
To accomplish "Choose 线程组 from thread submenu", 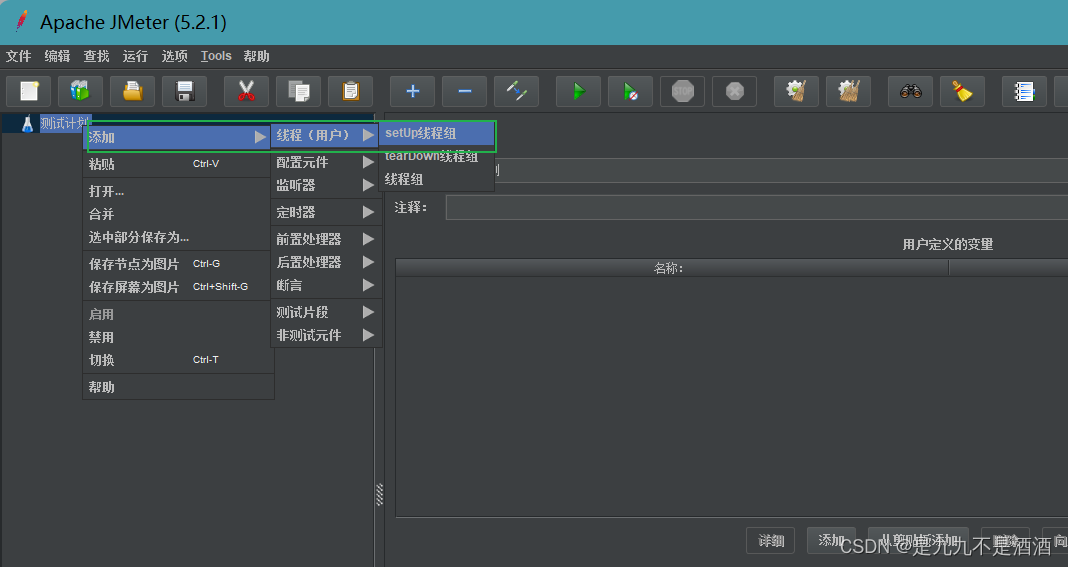I will point(437,179).
